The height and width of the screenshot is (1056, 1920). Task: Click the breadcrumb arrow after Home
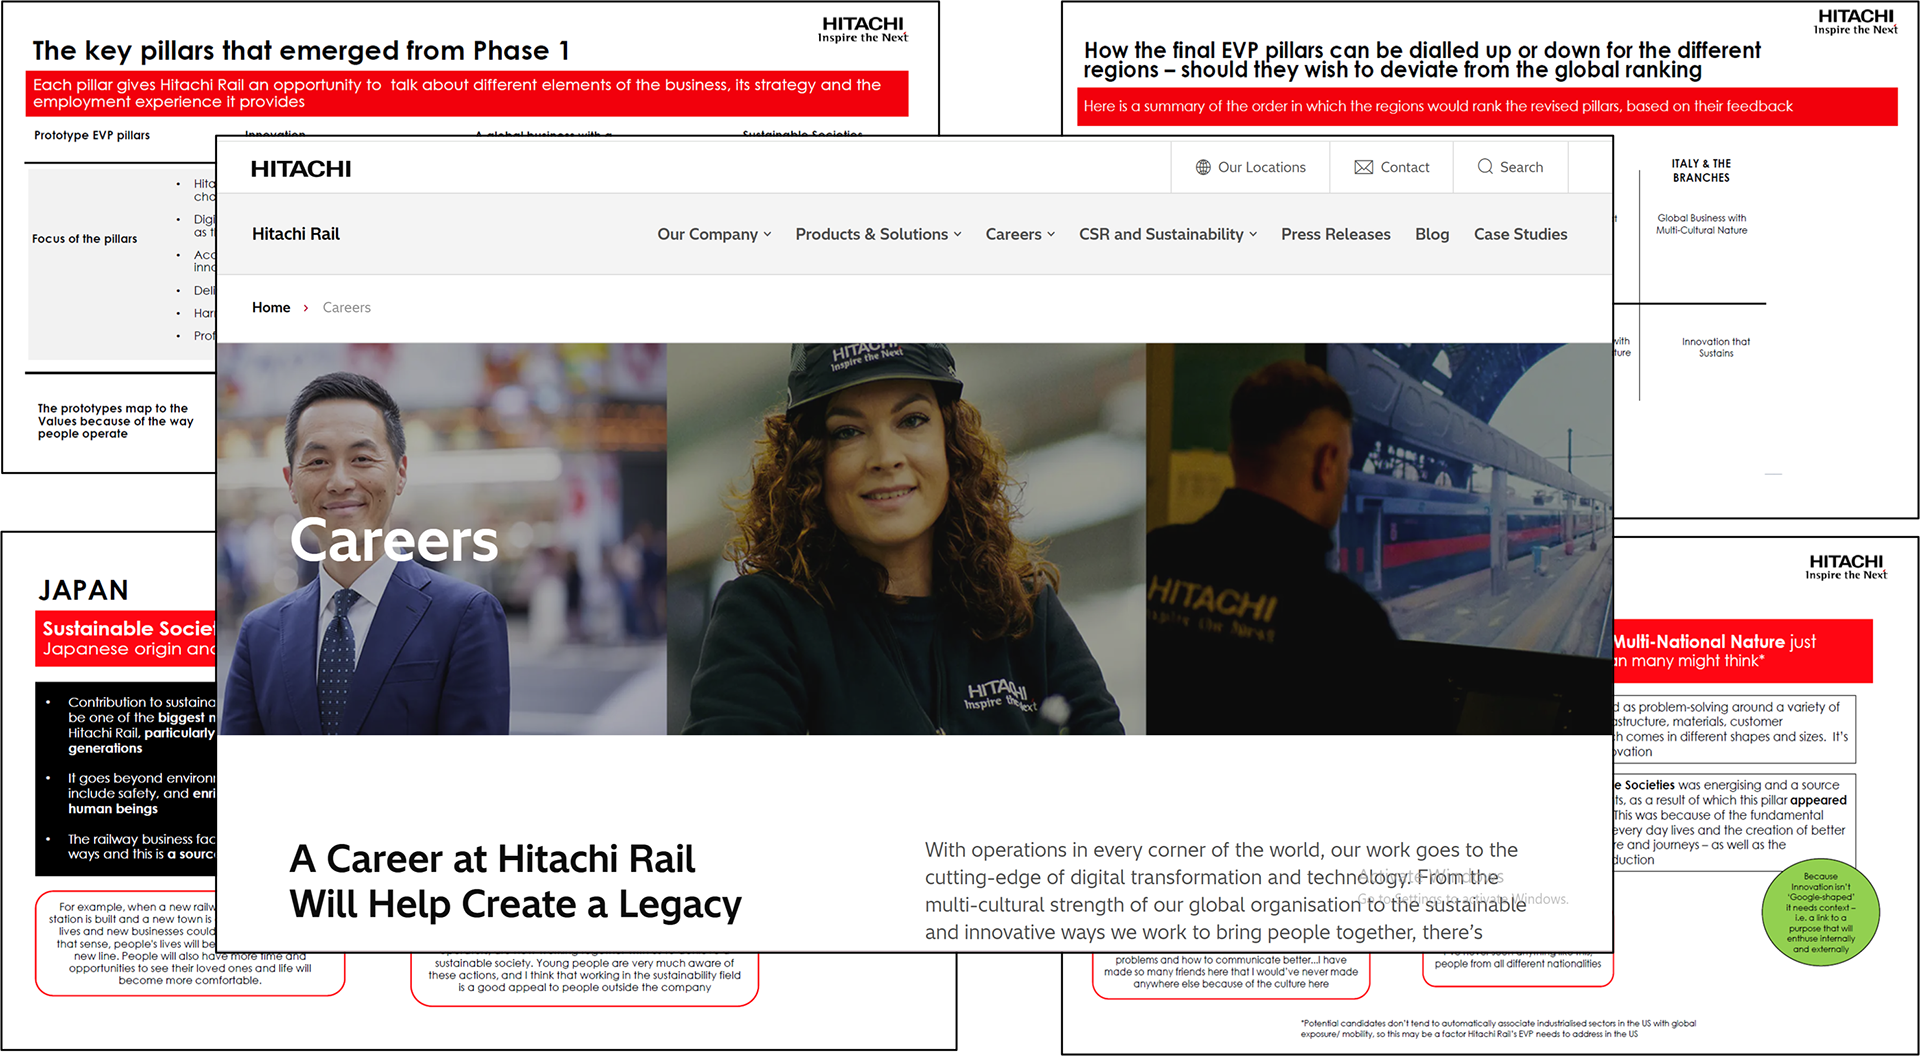click(x=306, y=308)
